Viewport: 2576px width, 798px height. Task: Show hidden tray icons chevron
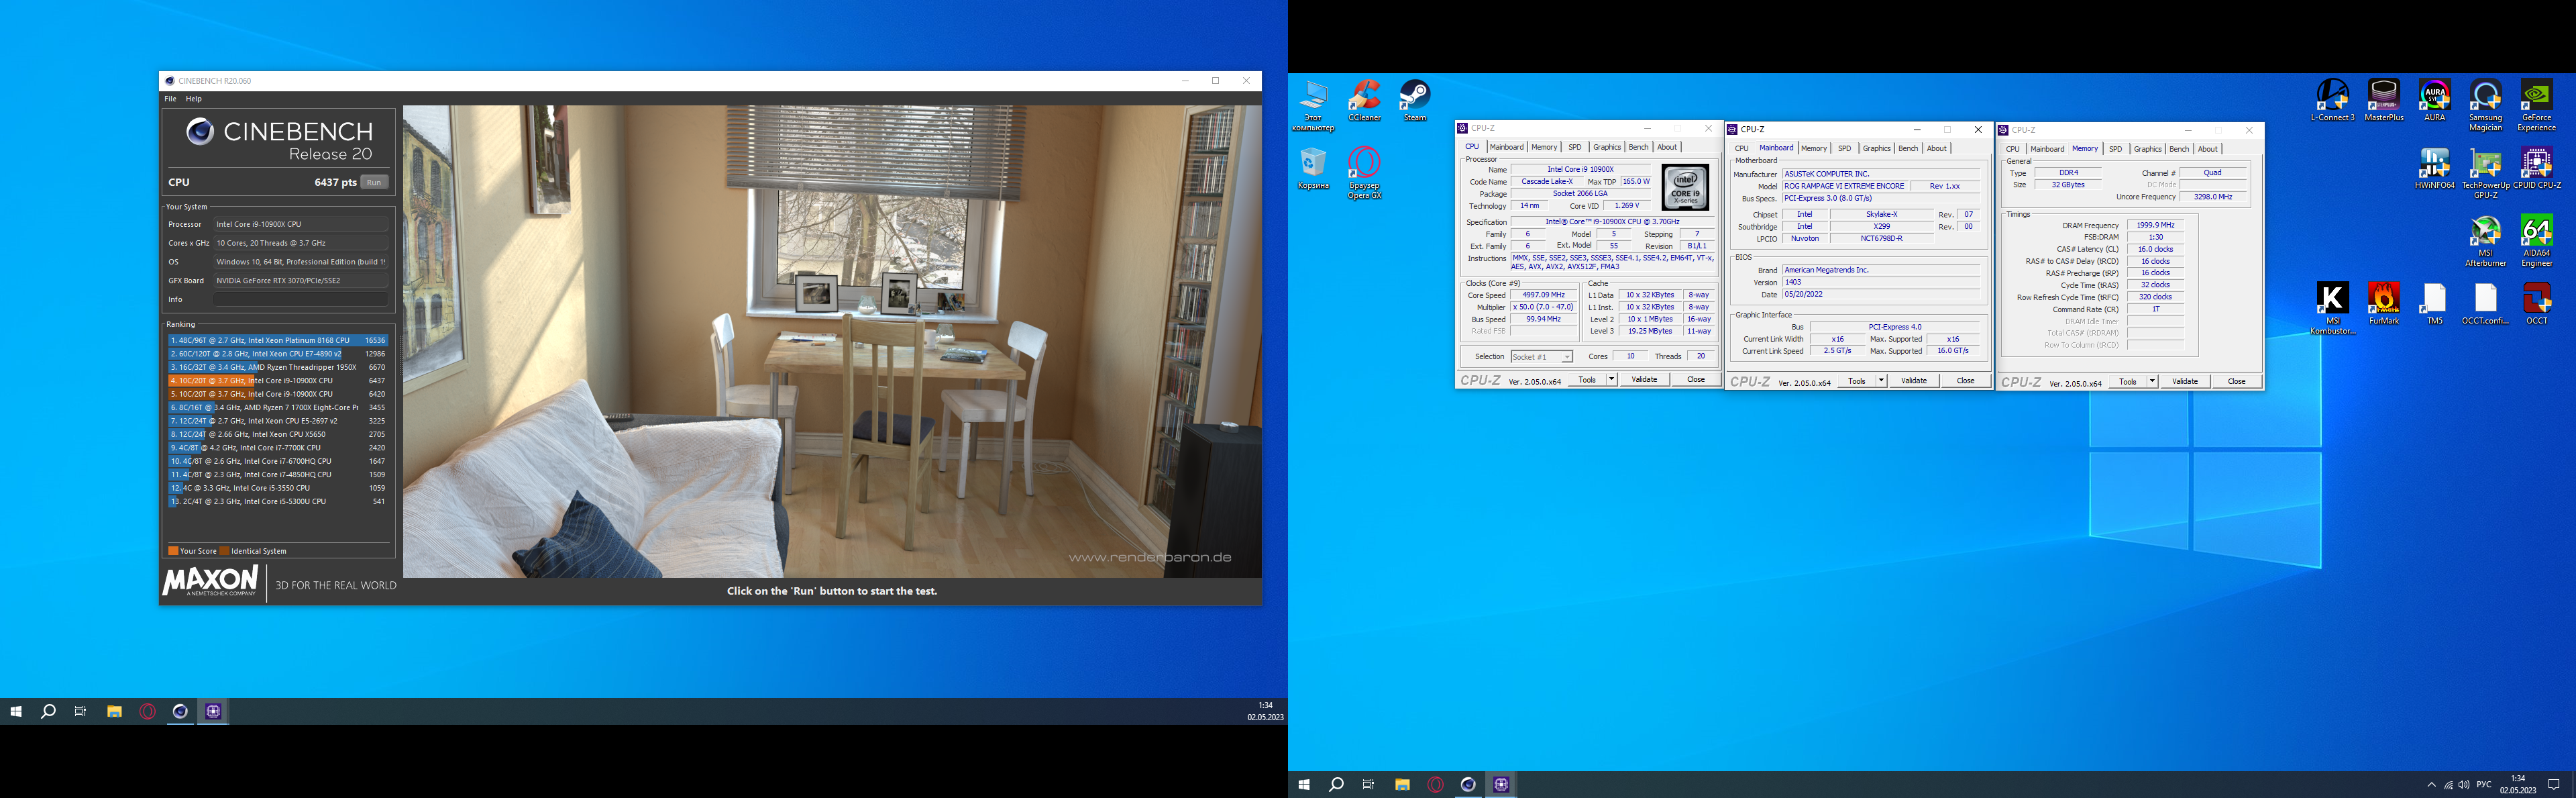click(x=2431, y=785)
